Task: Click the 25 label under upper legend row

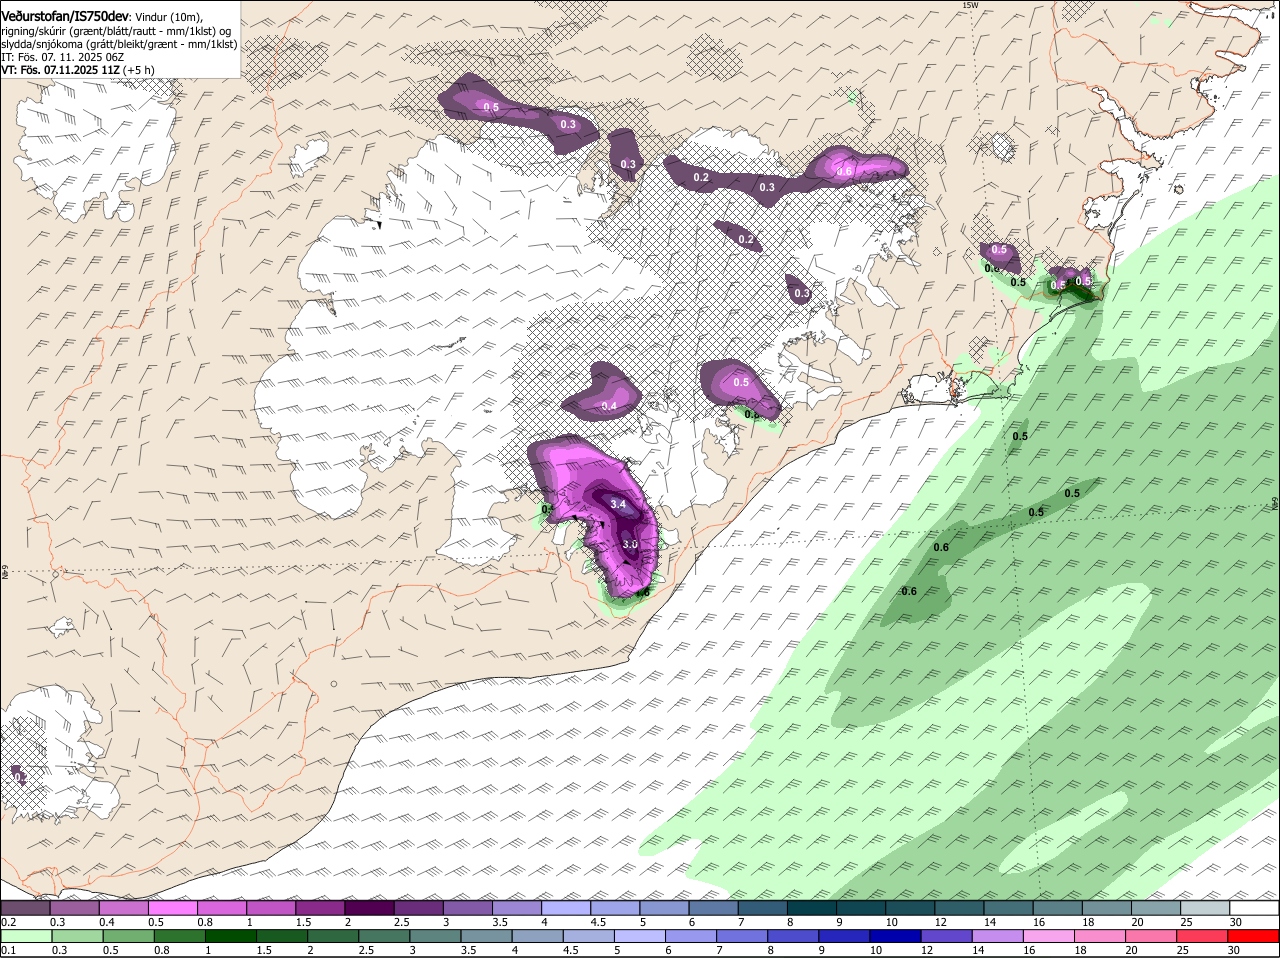Action: coord(1188,922)
